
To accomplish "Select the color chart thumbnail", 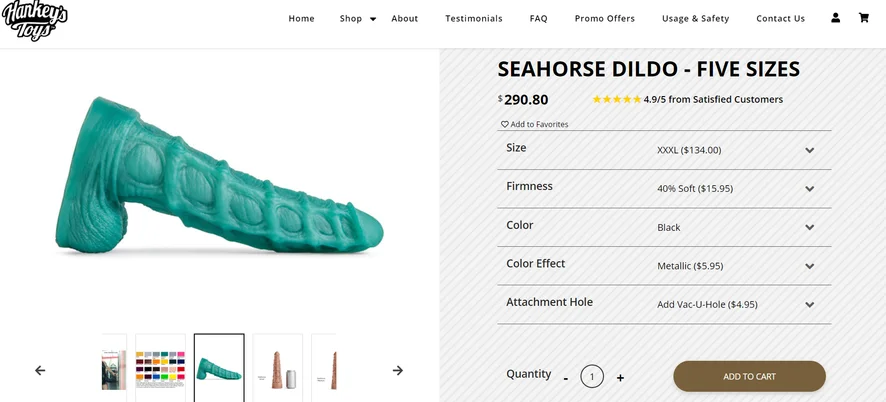I will (x=160, y=368).
